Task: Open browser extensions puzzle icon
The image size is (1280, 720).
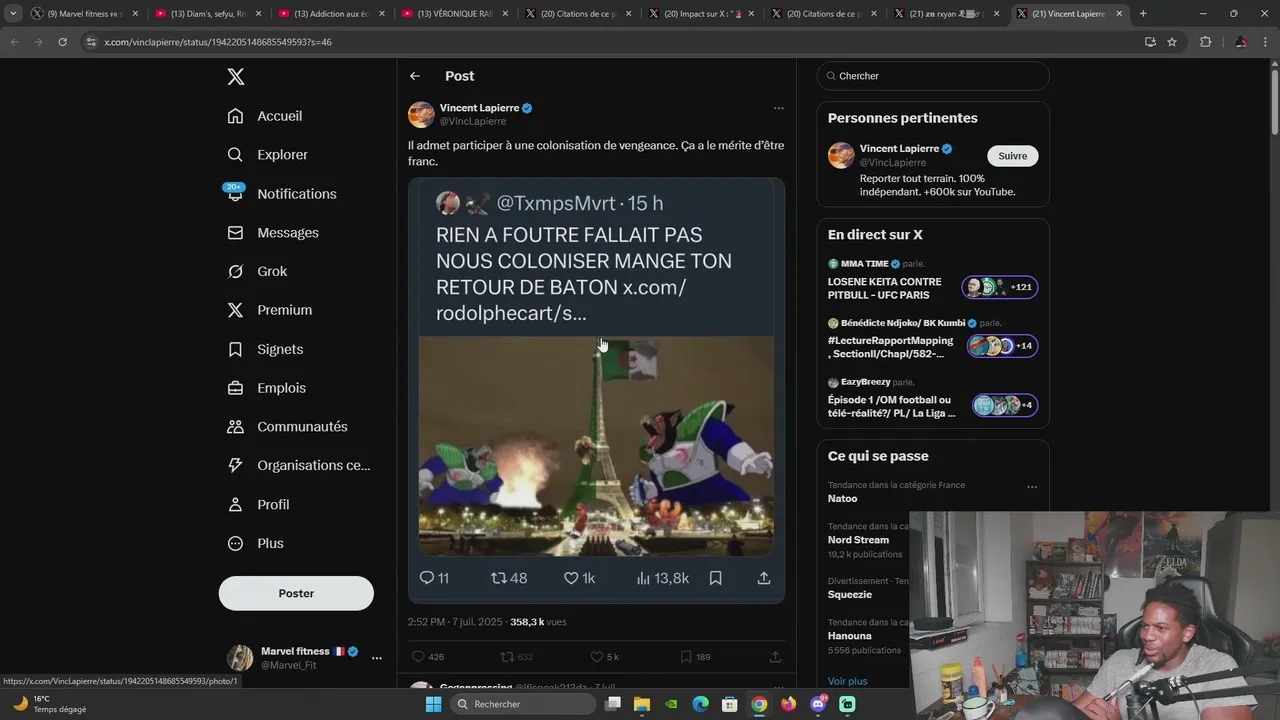Action: [1205, 42]
